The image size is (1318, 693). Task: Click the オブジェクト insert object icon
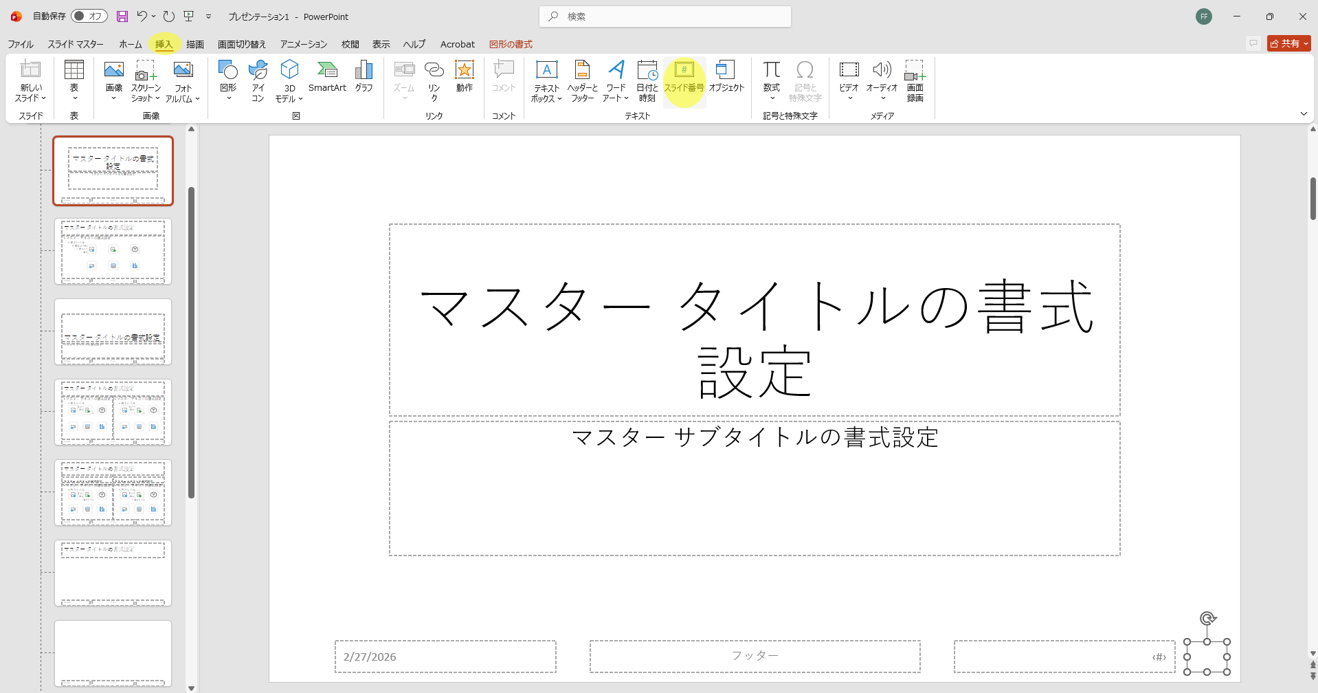point(726,77)
